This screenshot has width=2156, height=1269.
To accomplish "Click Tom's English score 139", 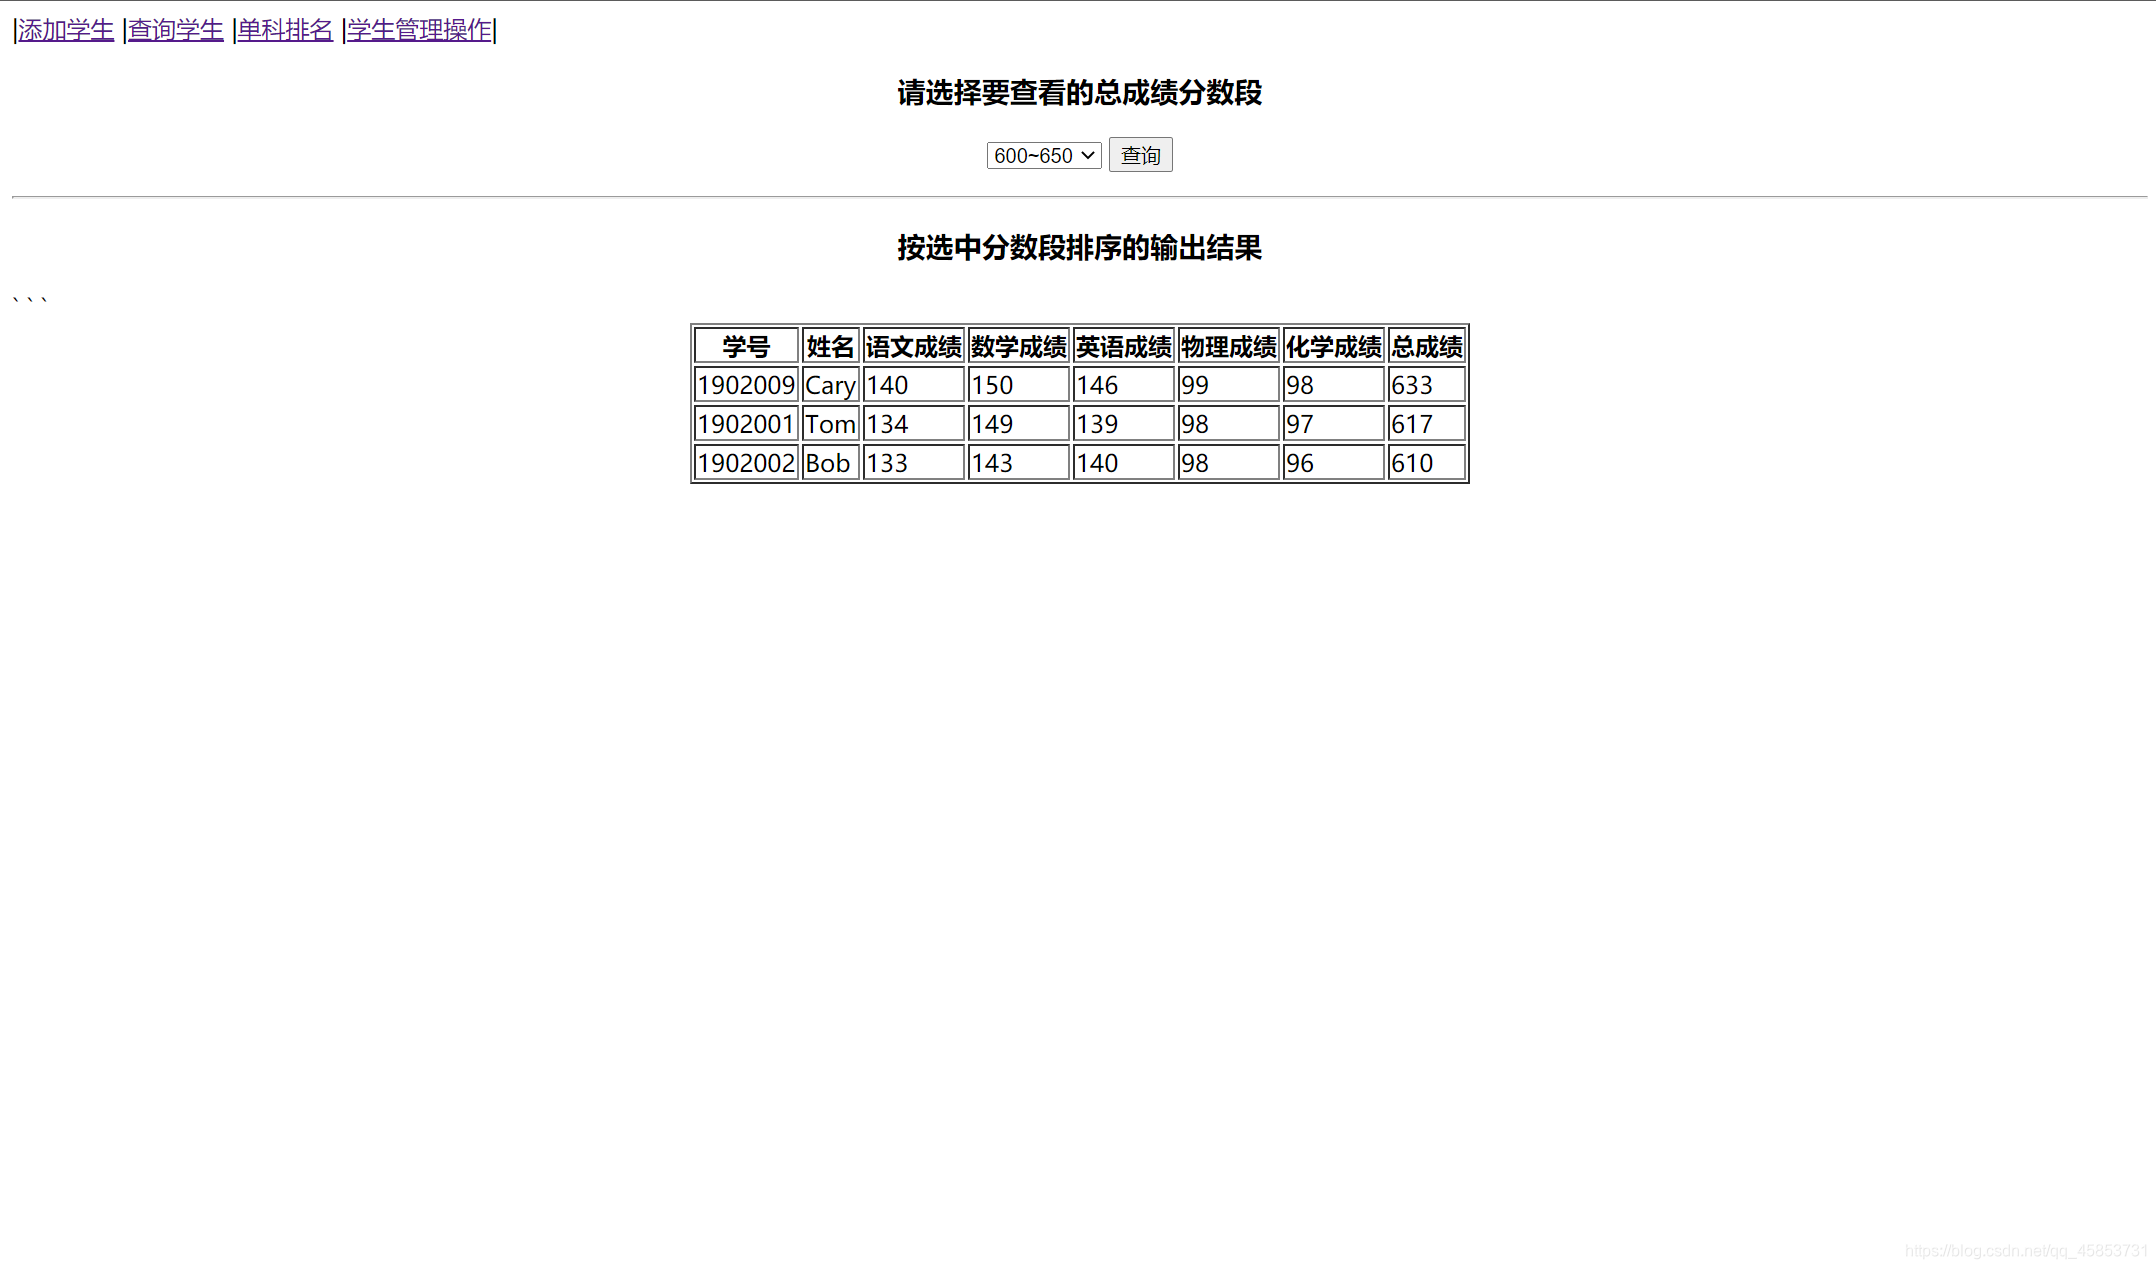I will (x=1124, y=424).
